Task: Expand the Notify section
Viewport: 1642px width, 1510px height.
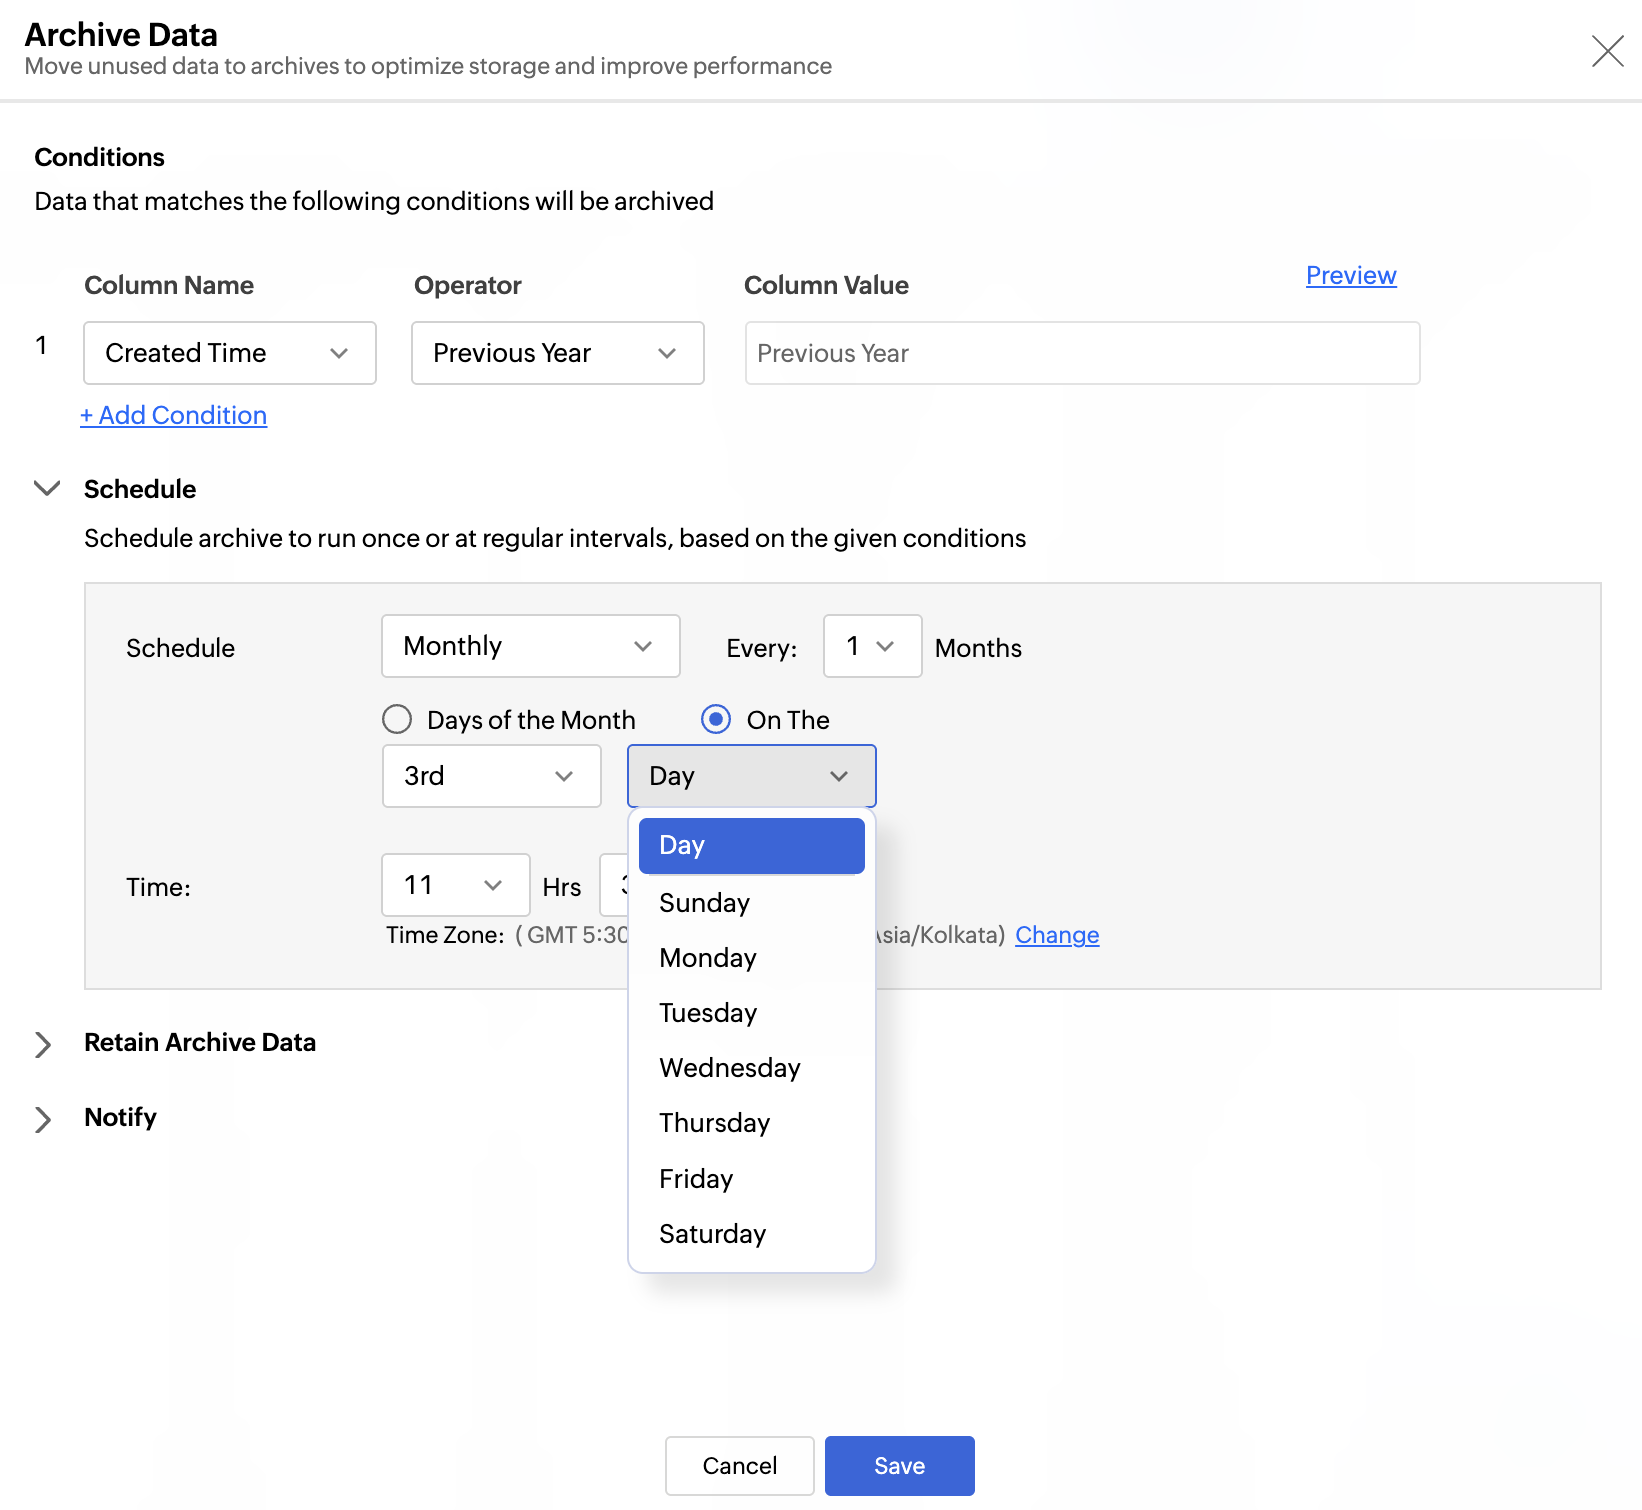Action: coord(43,1119)
